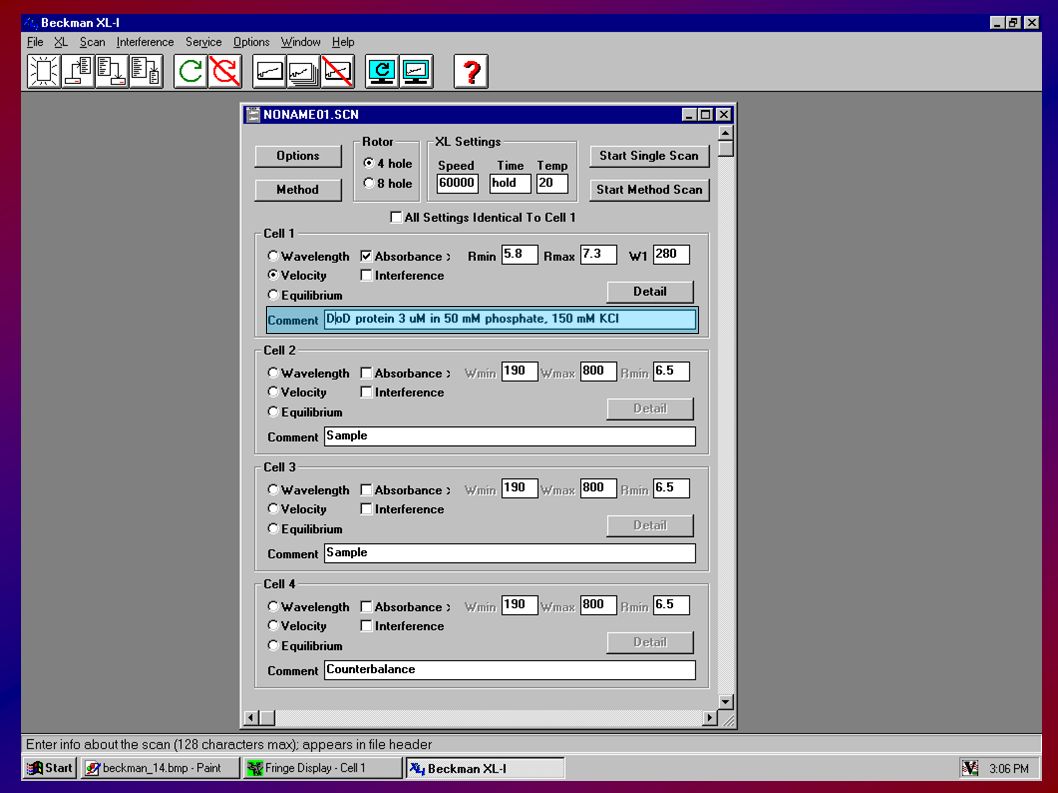The image size is (1058, 793).
Task: Enable Interference for Cell 2
Action: click(366, 392)
